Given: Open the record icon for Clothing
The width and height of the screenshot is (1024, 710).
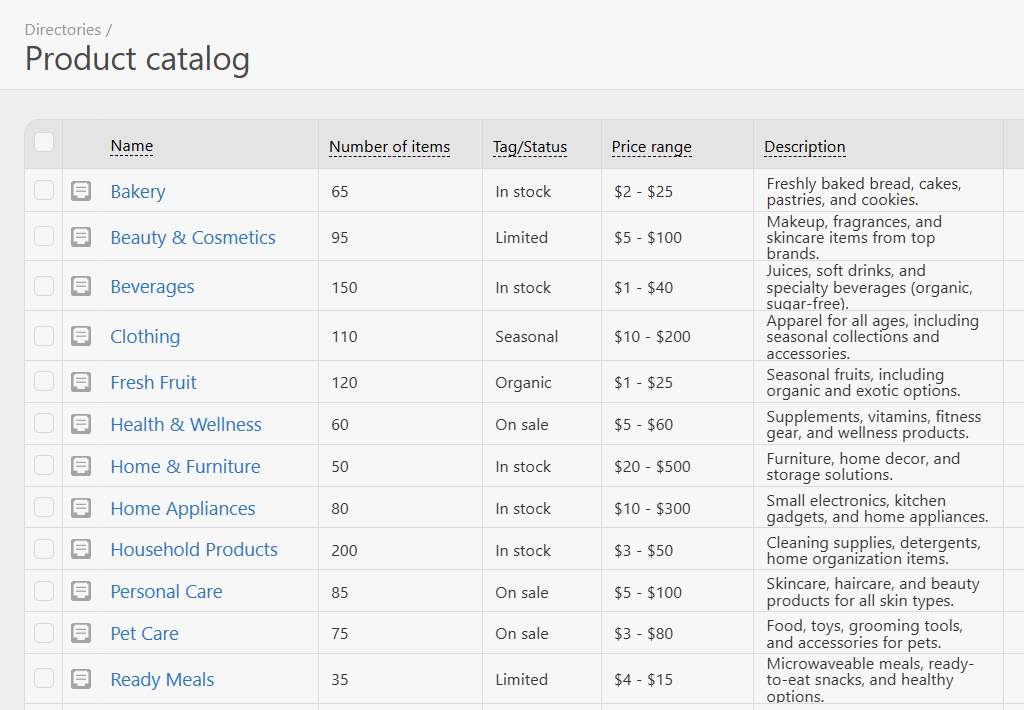Looking at the screenshot, I should coord(81,336).
